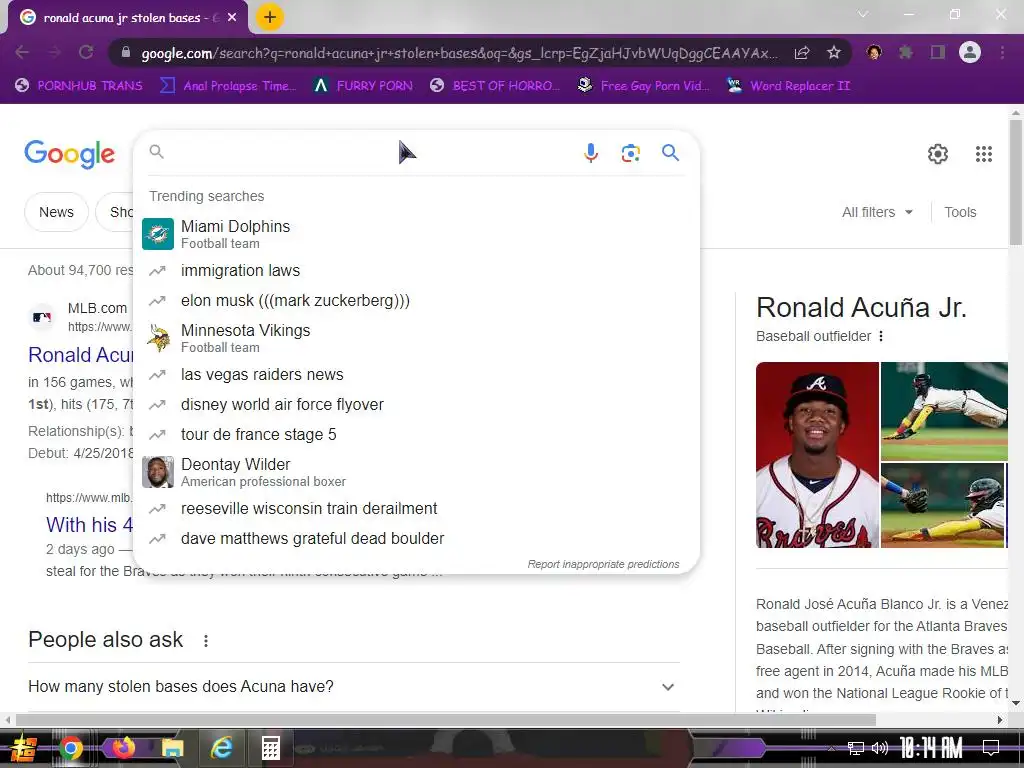Image resolution: width=1024 pixels, height=768 pixels.
Task: Open tab search chevron in title bar
Action: click(863, 14)
